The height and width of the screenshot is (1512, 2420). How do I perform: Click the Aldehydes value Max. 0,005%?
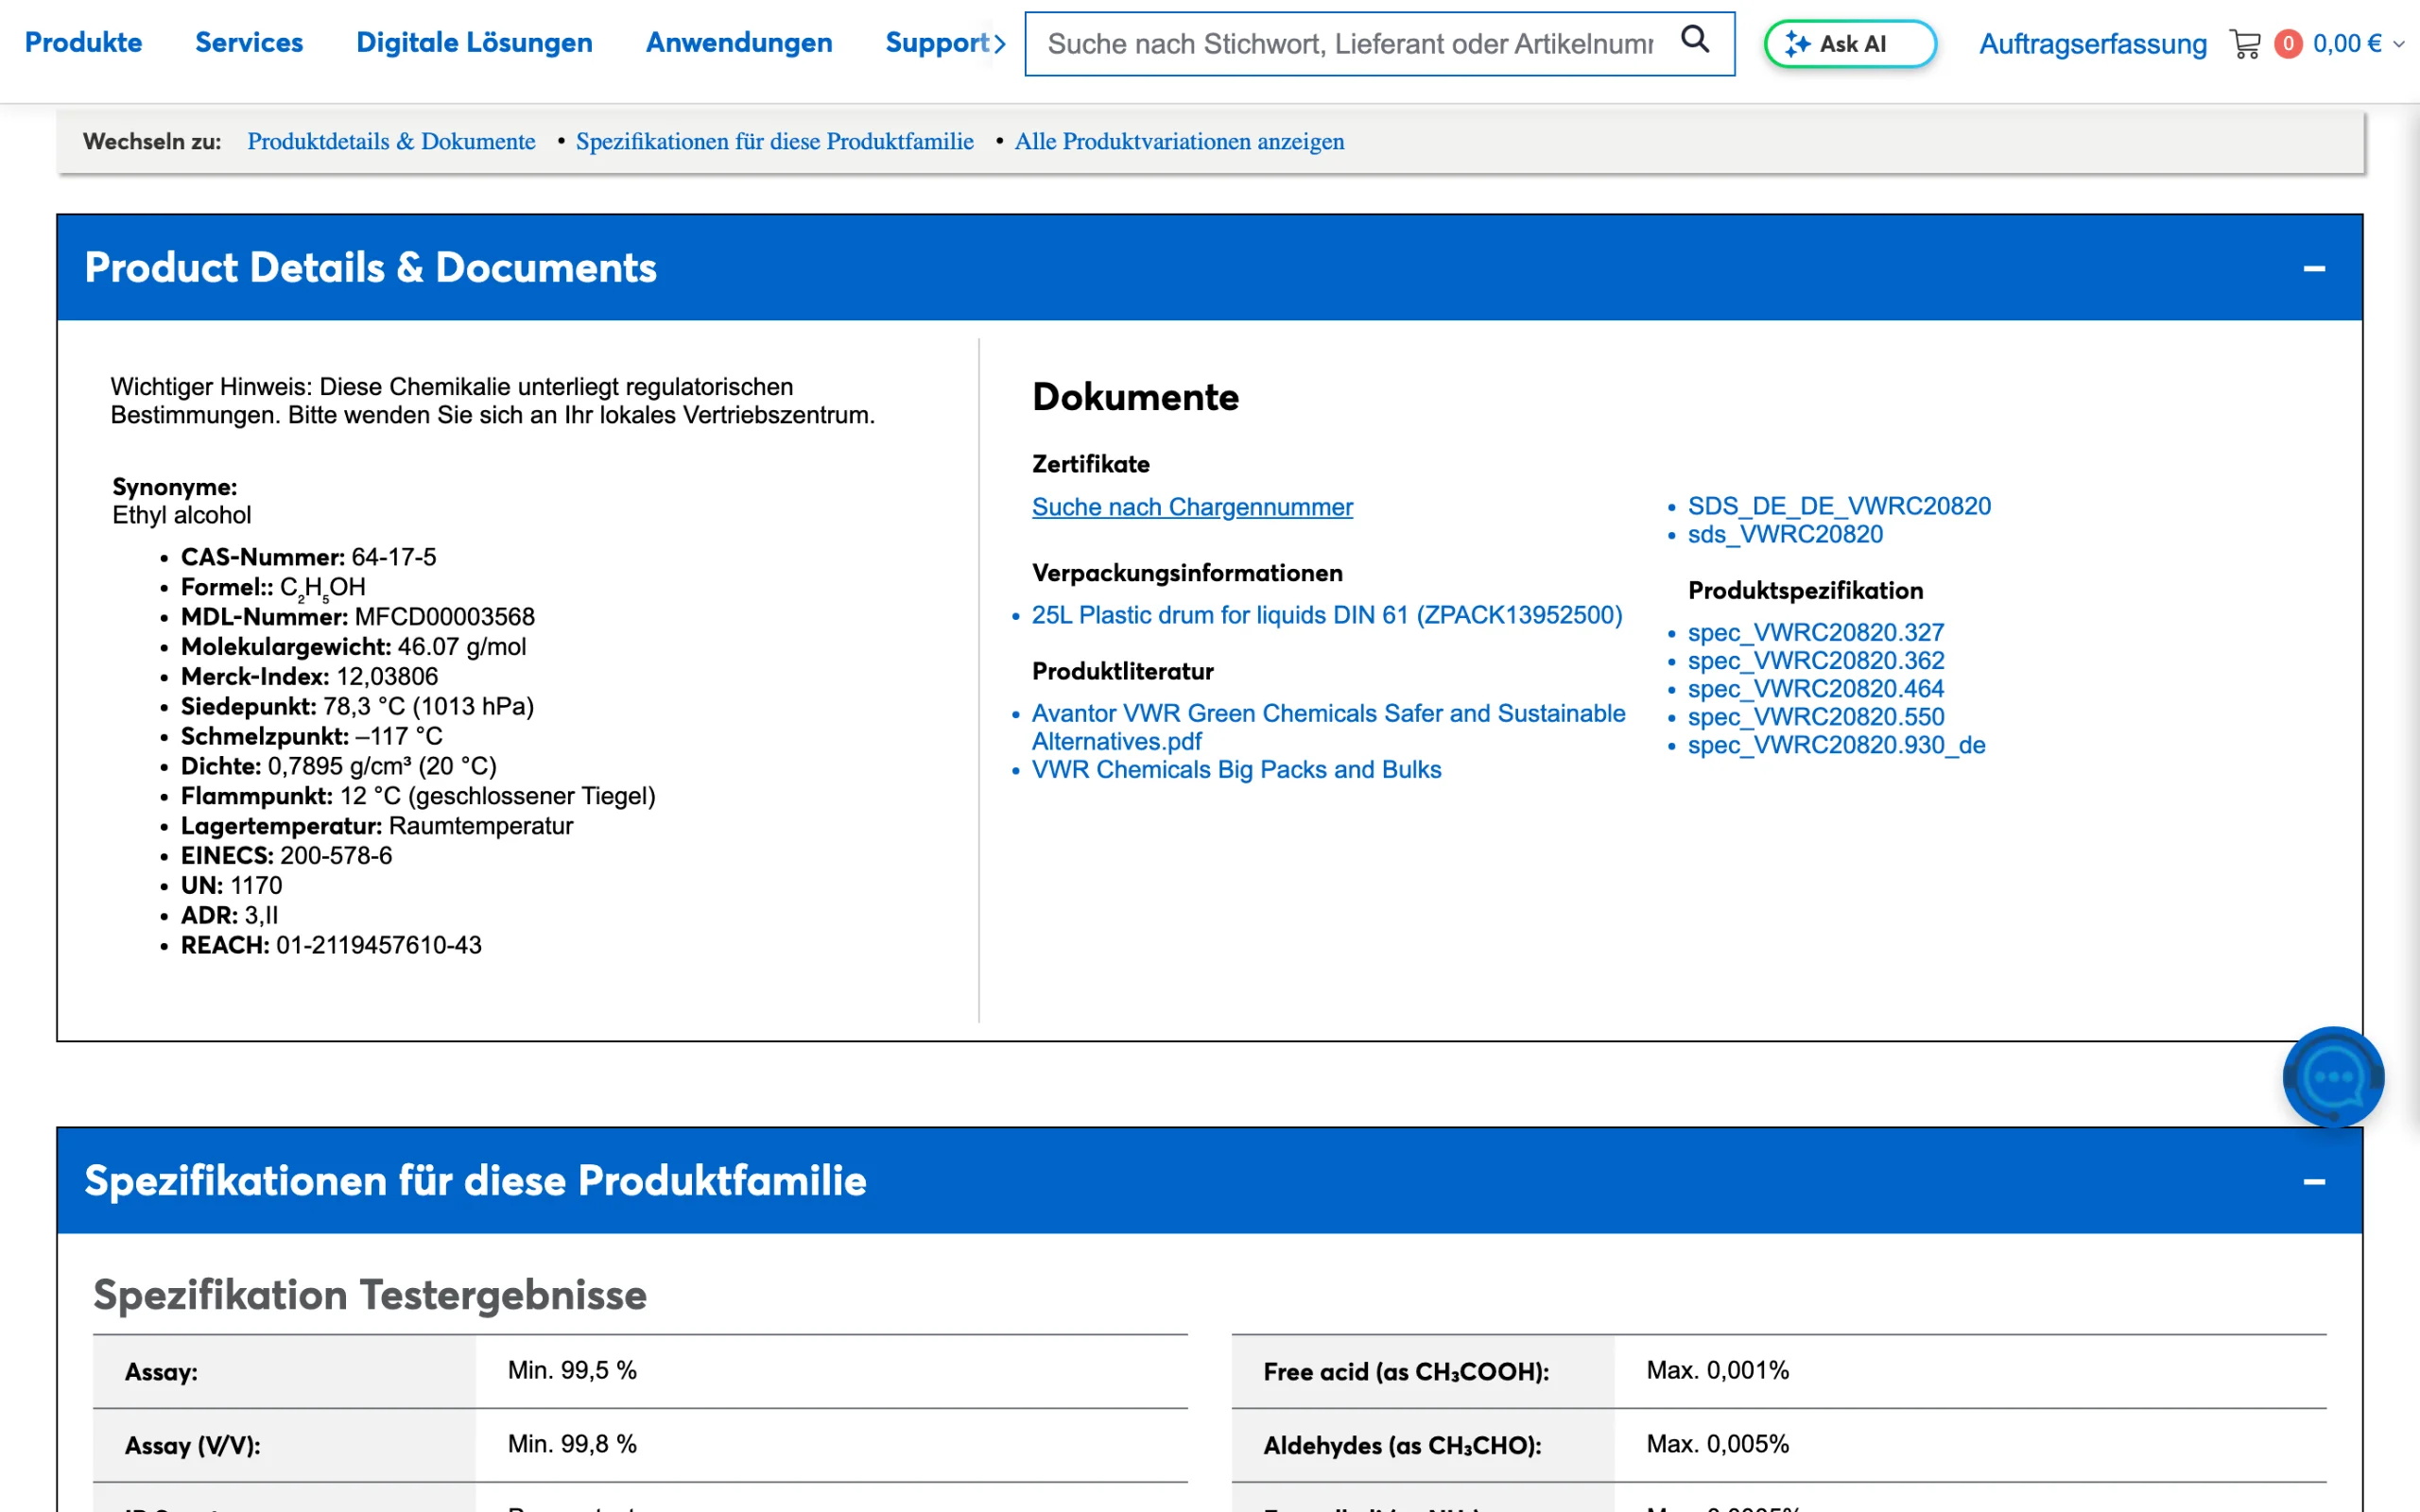(x=1717, y=1444)
